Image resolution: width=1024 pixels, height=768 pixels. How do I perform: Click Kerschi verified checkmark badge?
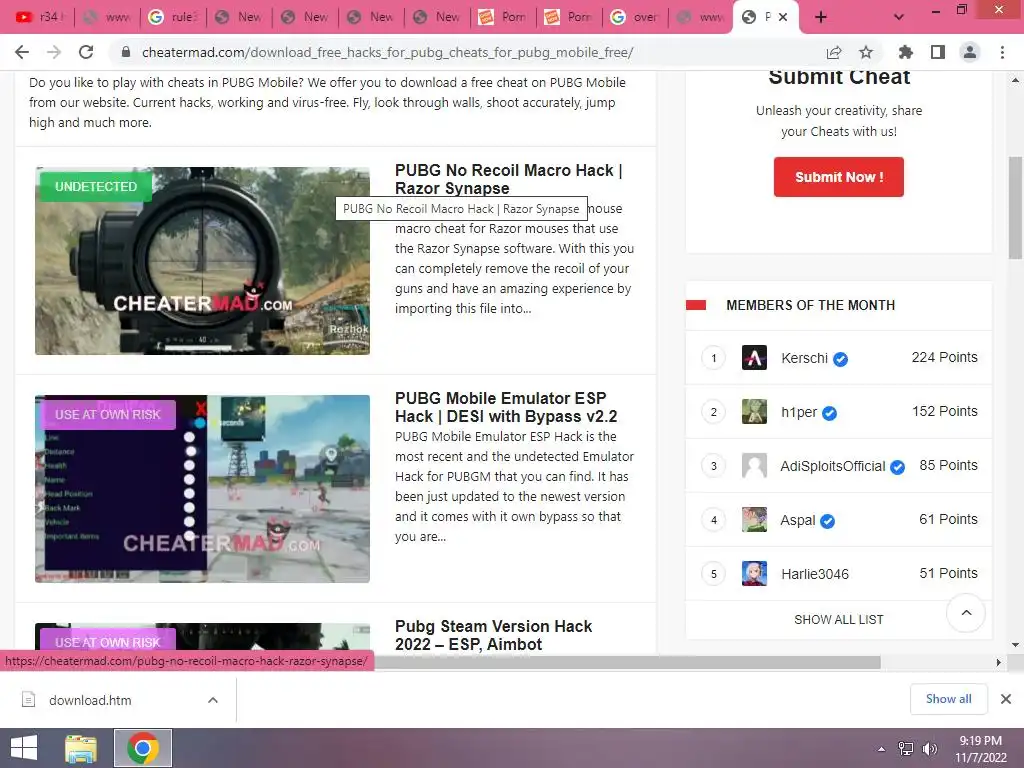(840, 359)
